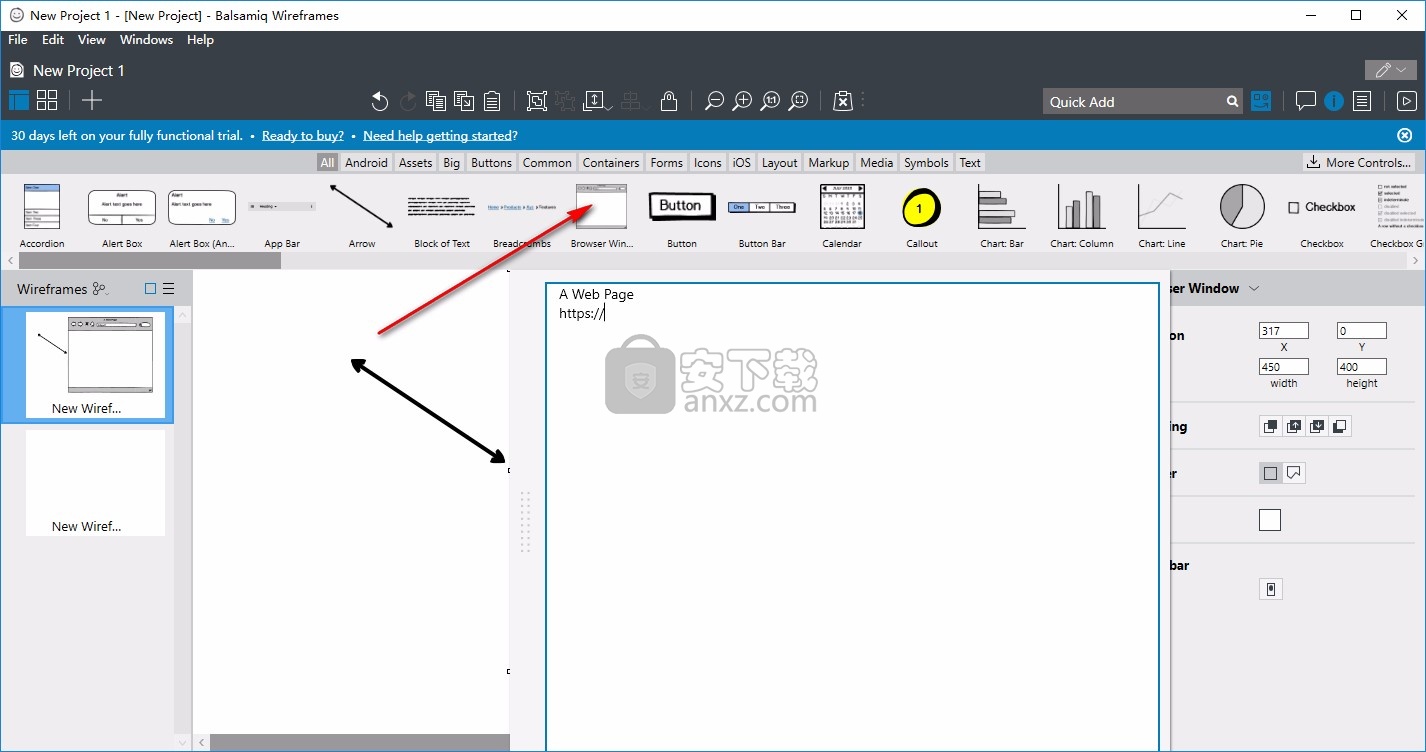
Task: Bring the selection to front
Action: point(1271,426)
